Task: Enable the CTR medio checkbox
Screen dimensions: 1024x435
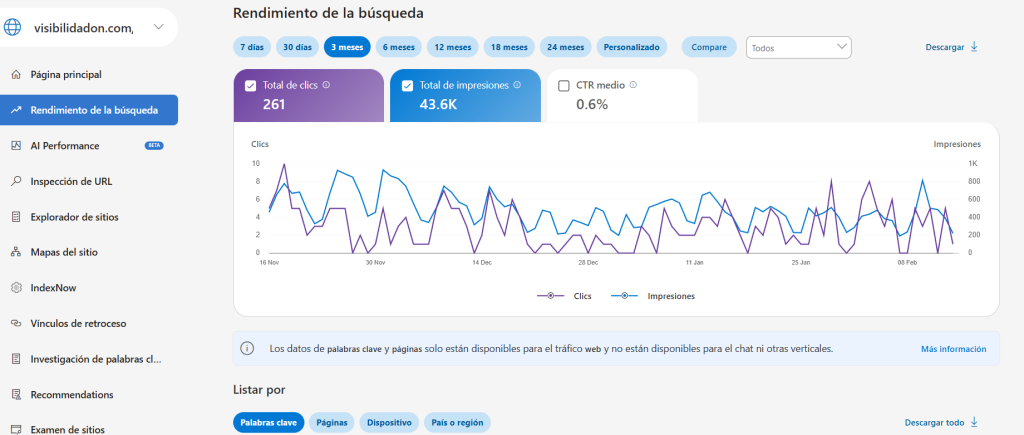Action: pyautogui.click(x=564, y=86)
